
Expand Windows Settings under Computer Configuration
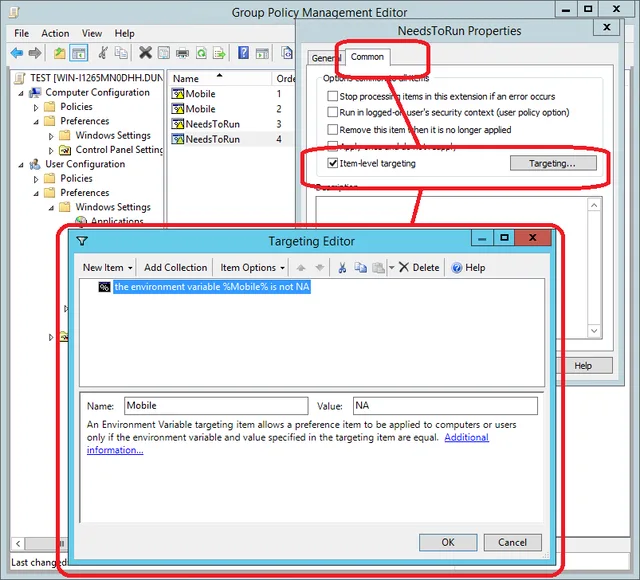(x=51, y=136)
